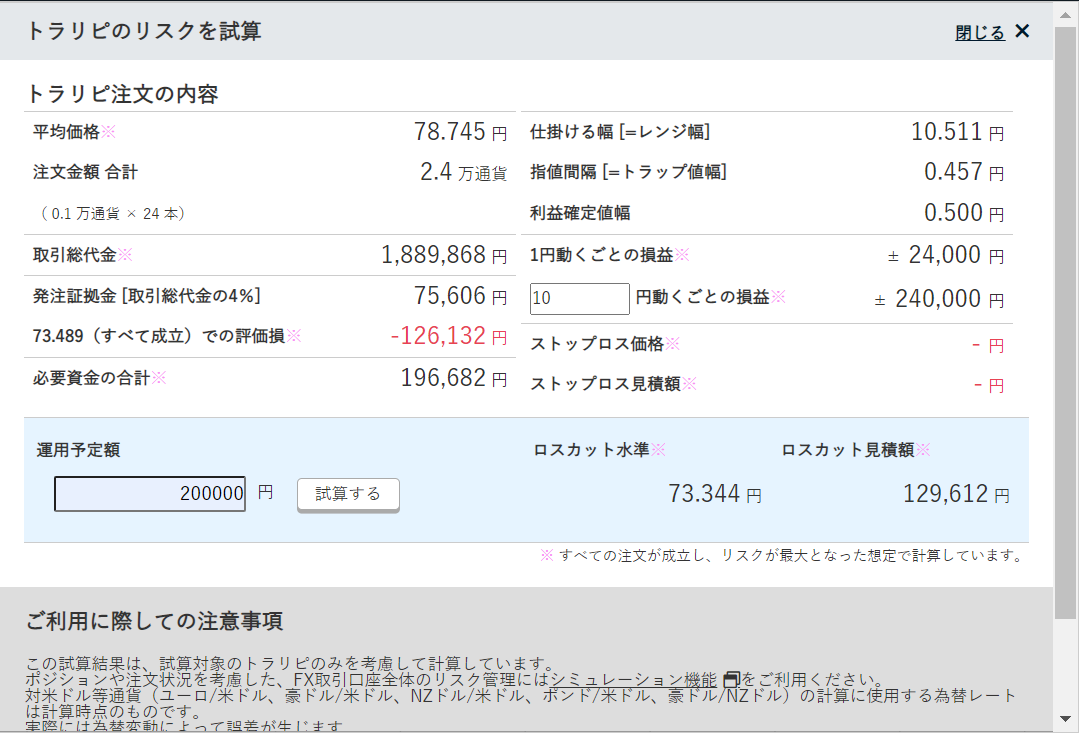Click the X close icon in the header

1023,31
